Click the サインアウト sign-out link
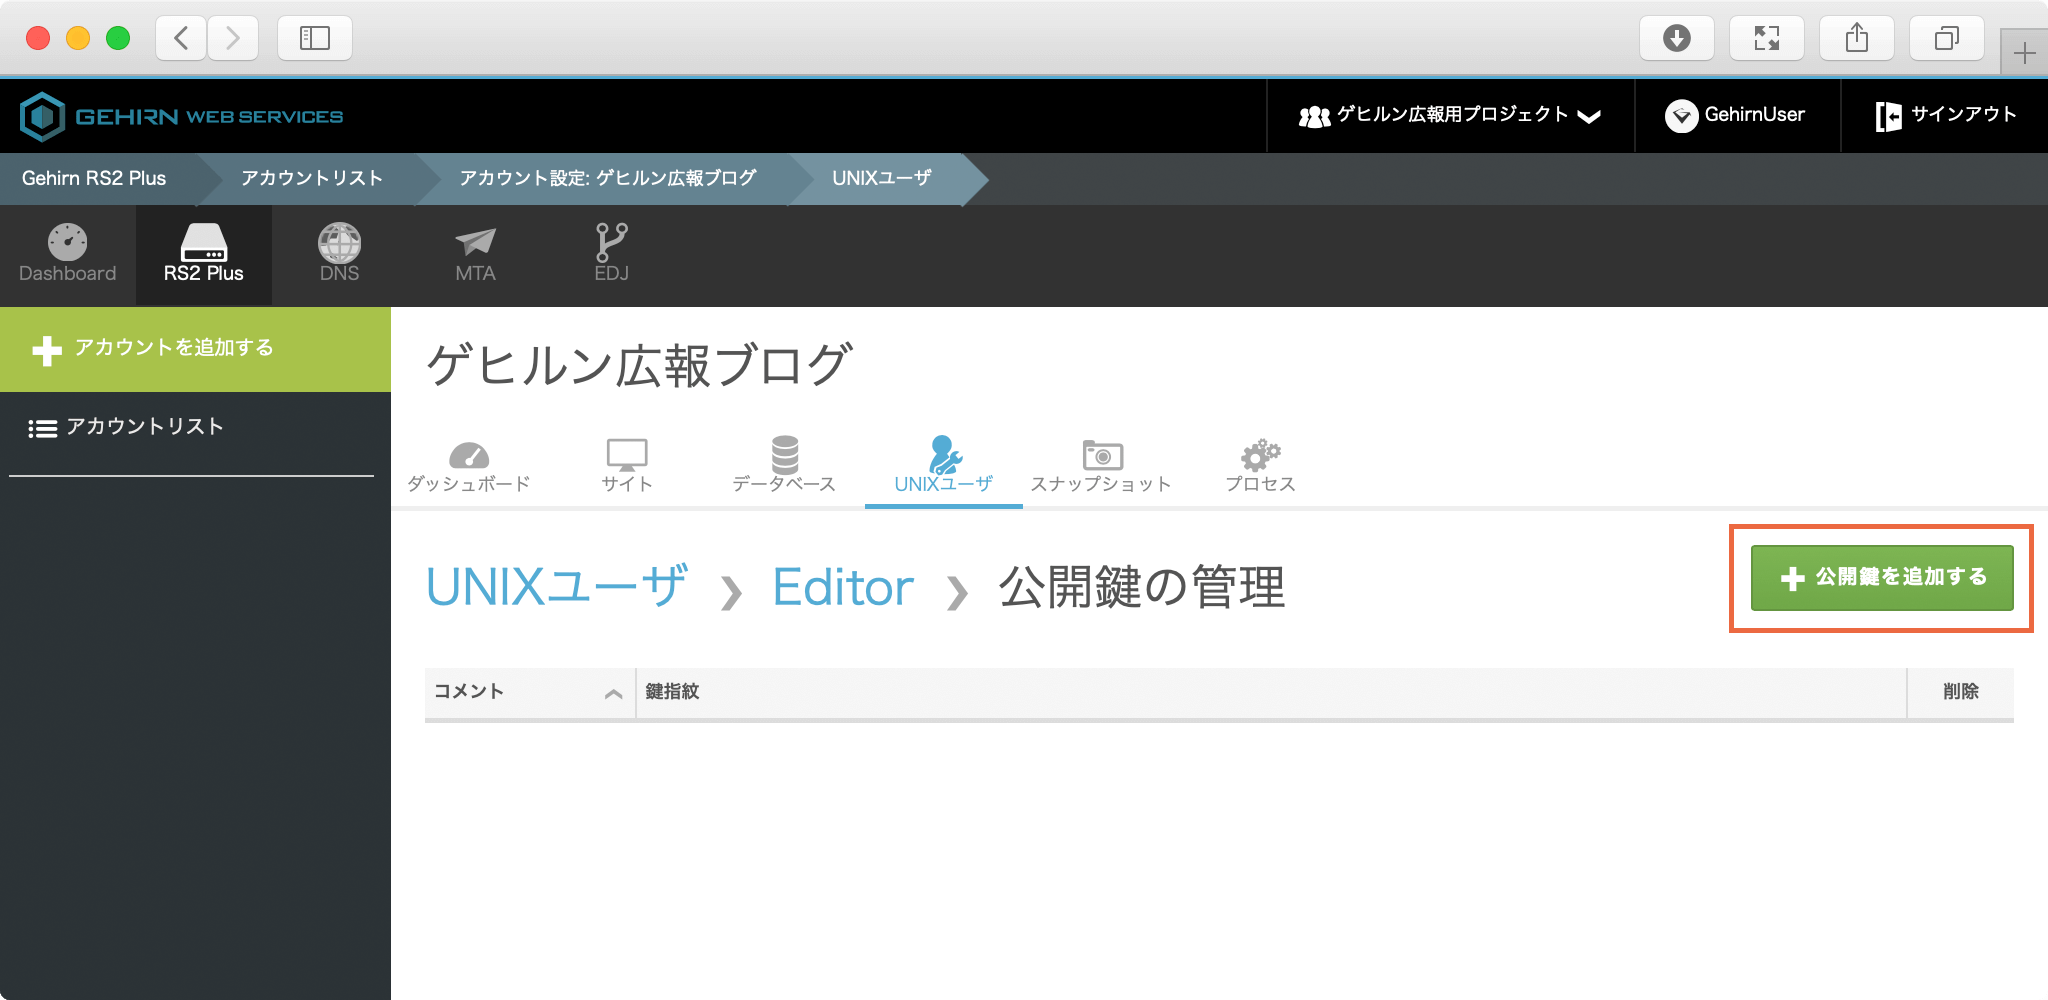 click(x=1945, y=116)
